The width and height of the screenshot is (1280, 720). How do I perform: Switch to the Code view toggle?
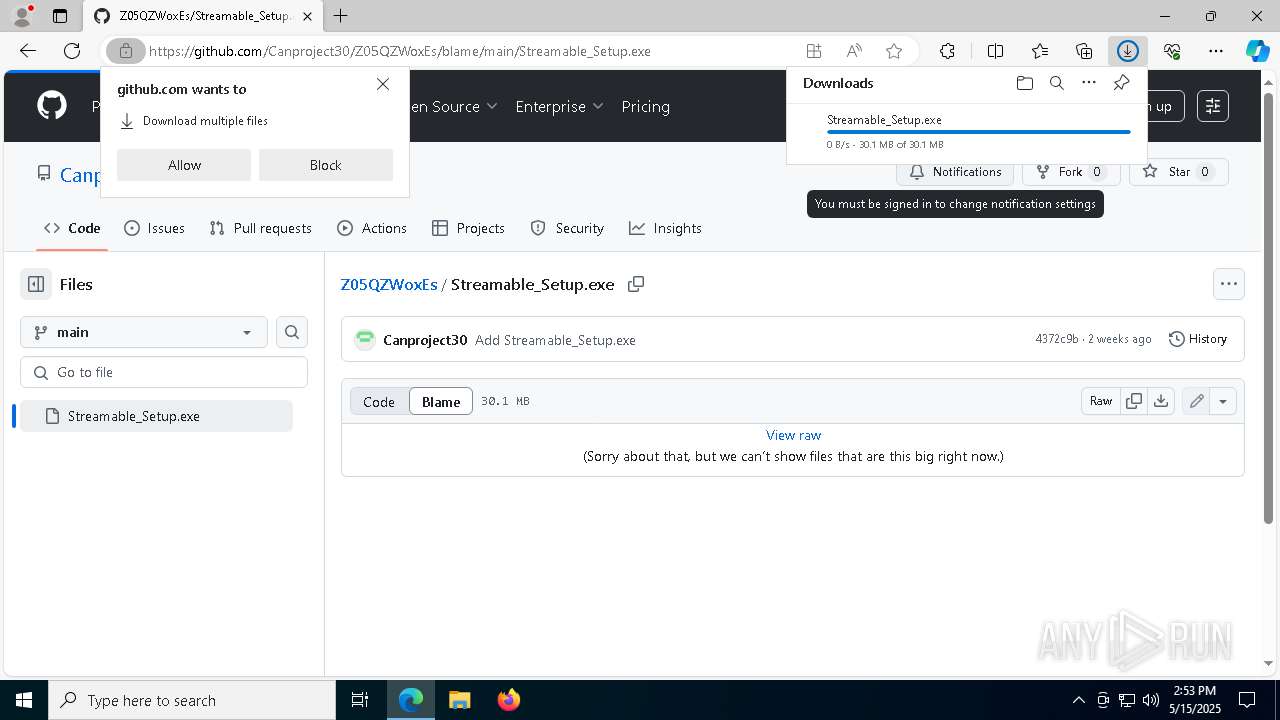point(379,401)
